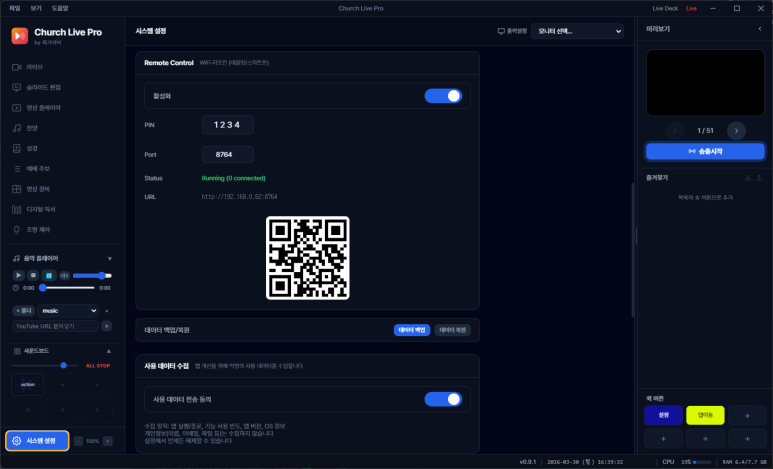
Task: Click the RAM 6.4/7.7 GB status entry
Action: coord(744,462)
